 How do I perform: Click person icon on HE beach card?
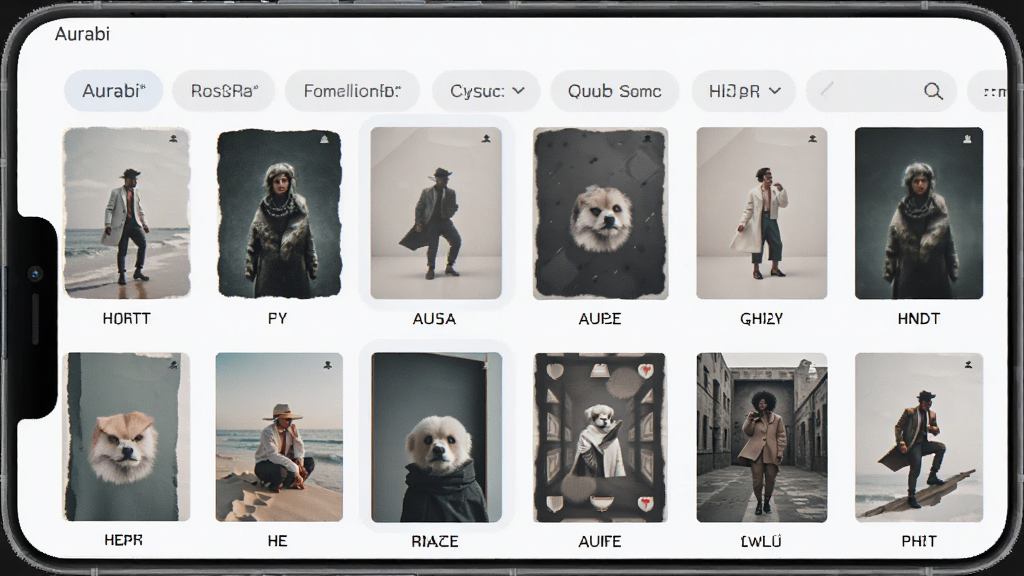[328, 365]
